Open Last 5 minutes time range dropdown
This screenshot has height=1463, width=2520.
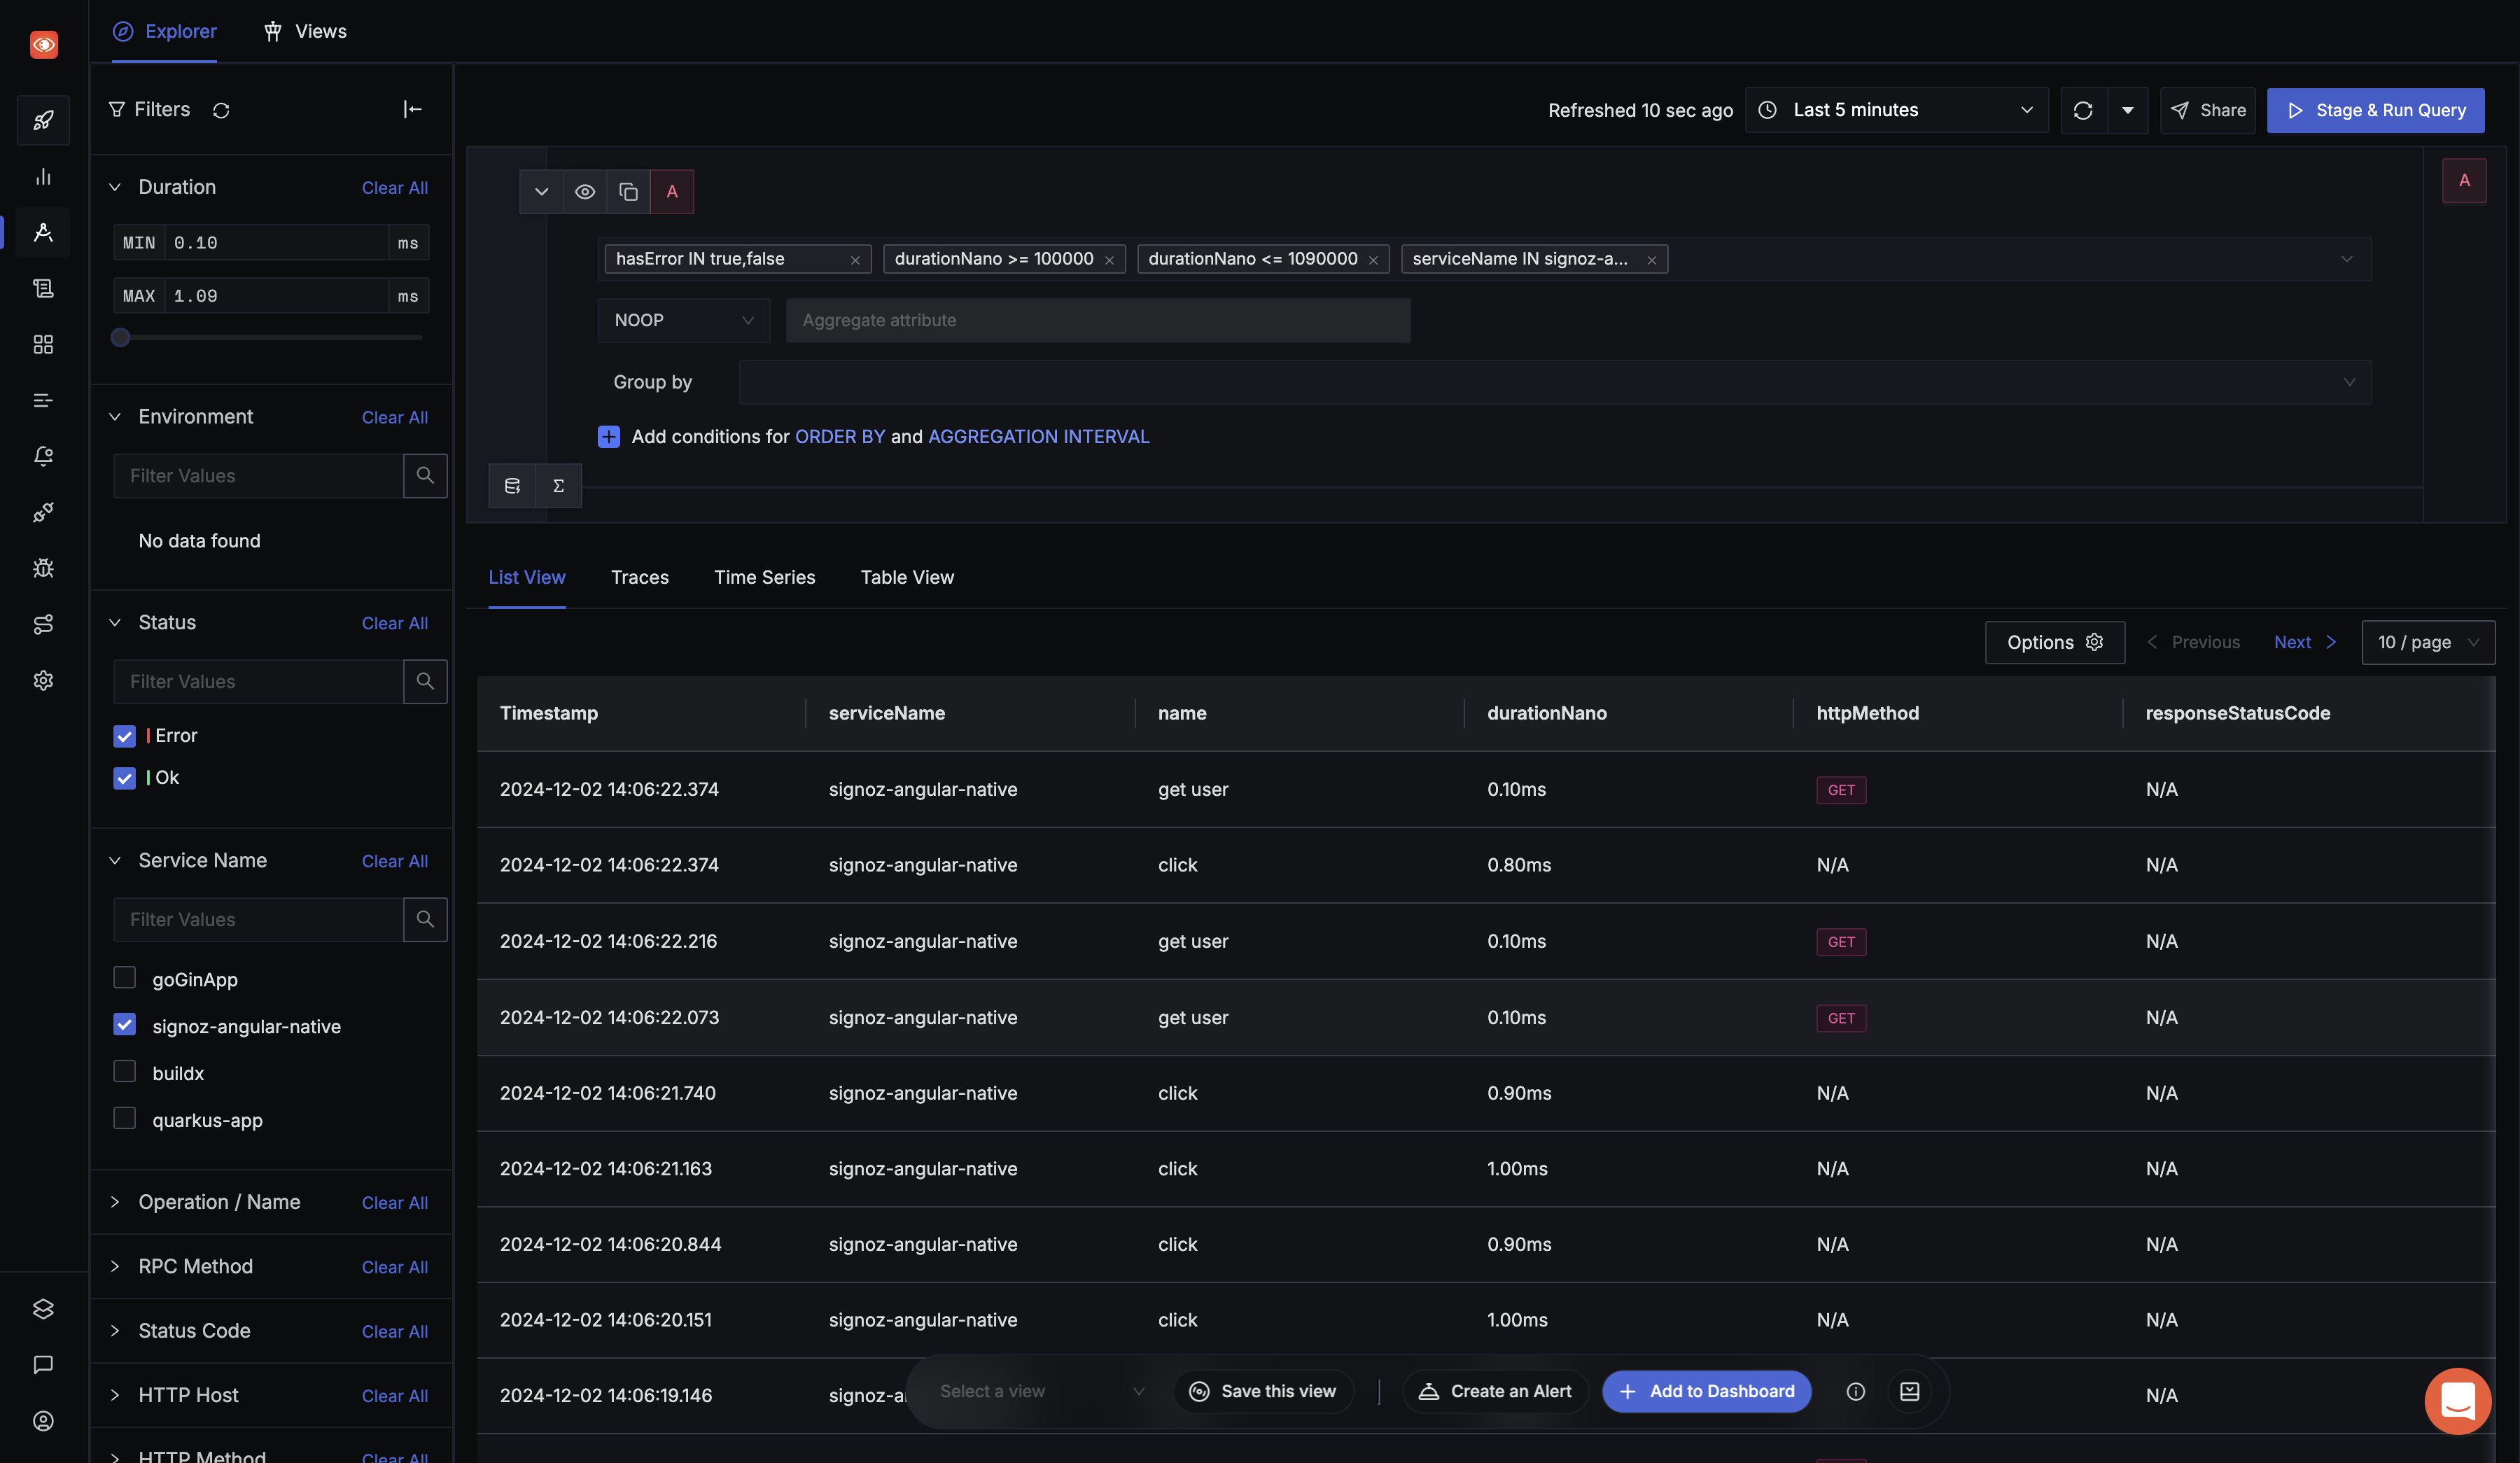point(1896,110)
